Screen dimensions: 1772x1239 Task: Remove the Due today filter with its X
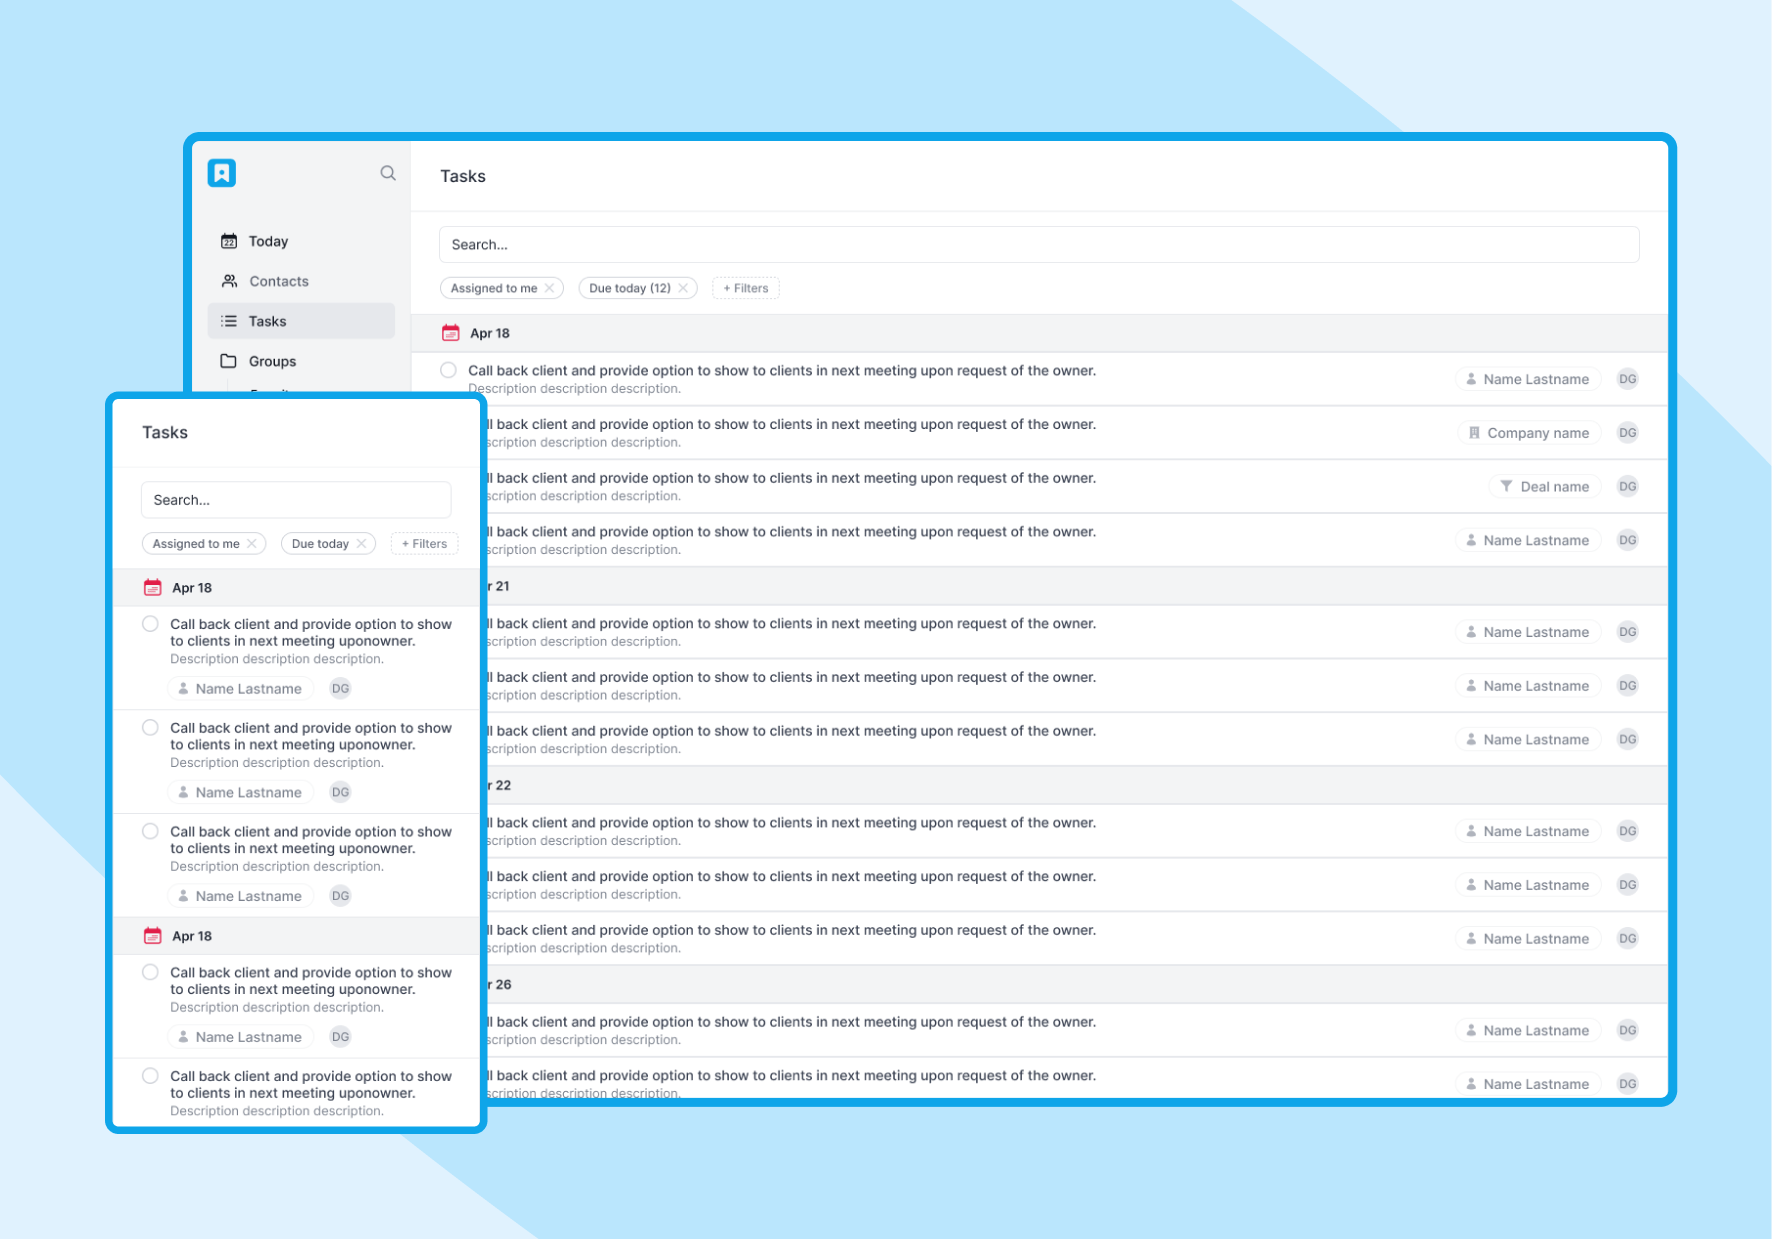(x=684, y=288)
